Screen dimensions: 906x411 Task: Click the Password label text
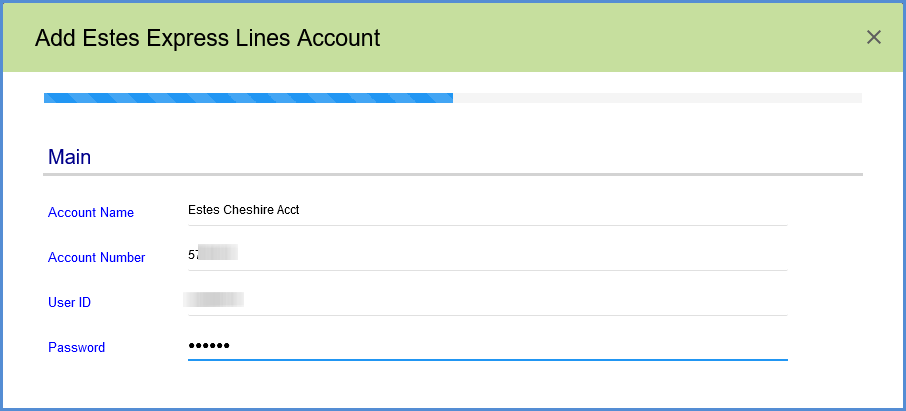[x=76, y=348]
